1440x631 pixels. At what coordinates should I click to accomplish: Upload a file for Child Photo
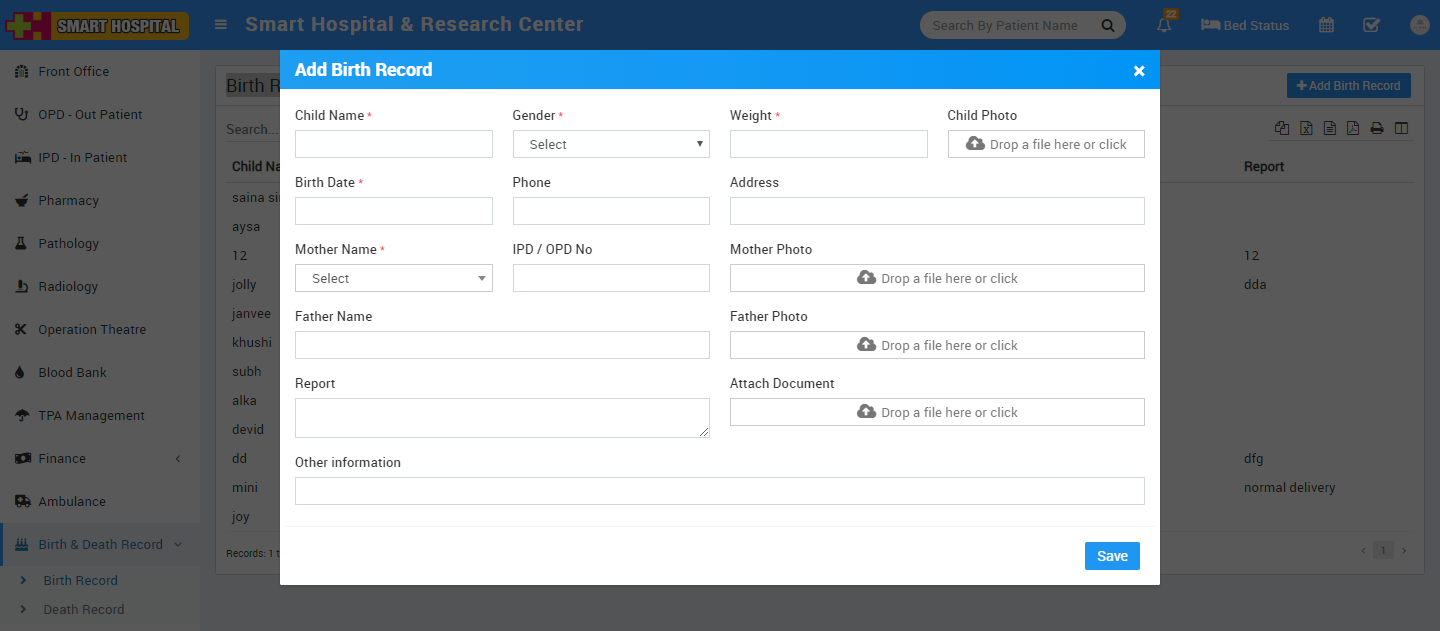(x=1045, y=144)
